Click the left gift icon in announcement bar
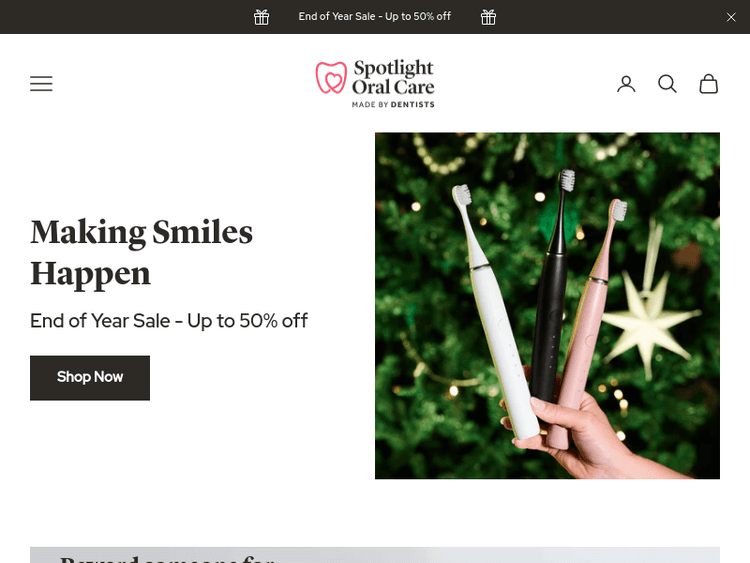 coord(261,17)
